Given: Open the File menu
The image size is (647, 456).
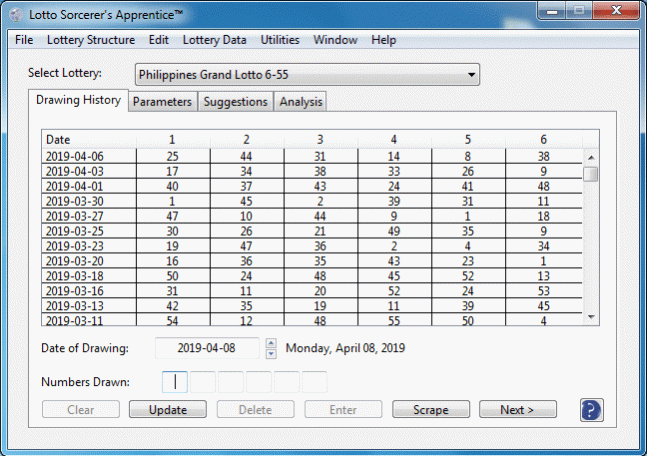Looking at the screenshot, I should [24, 40].
